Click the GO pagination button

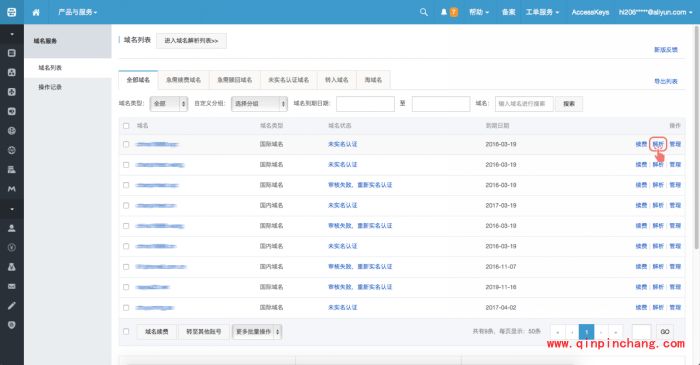[665, 332]
